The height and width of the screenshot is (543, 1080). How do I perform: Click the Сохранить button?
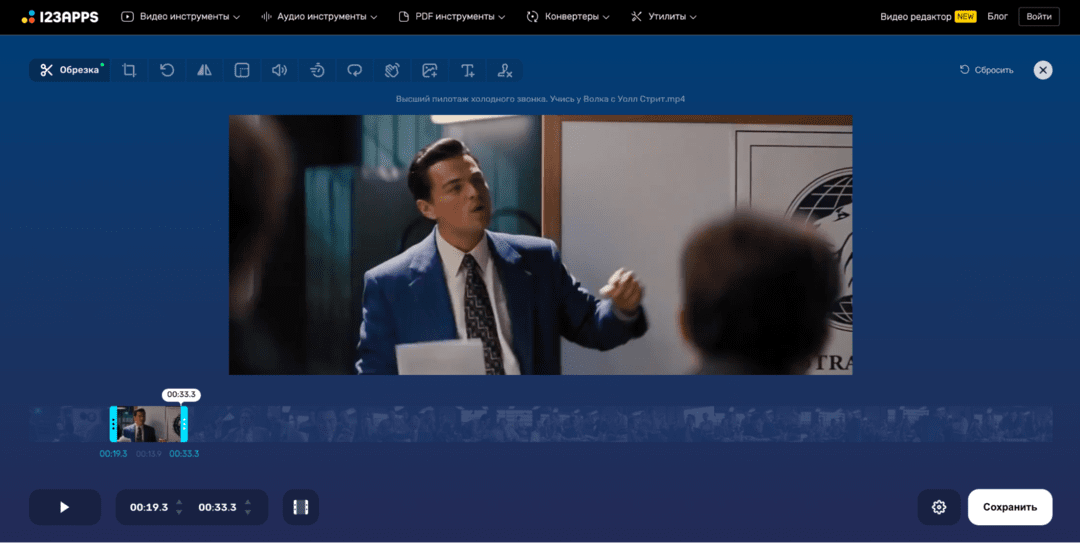click(x=1009, y=507)
